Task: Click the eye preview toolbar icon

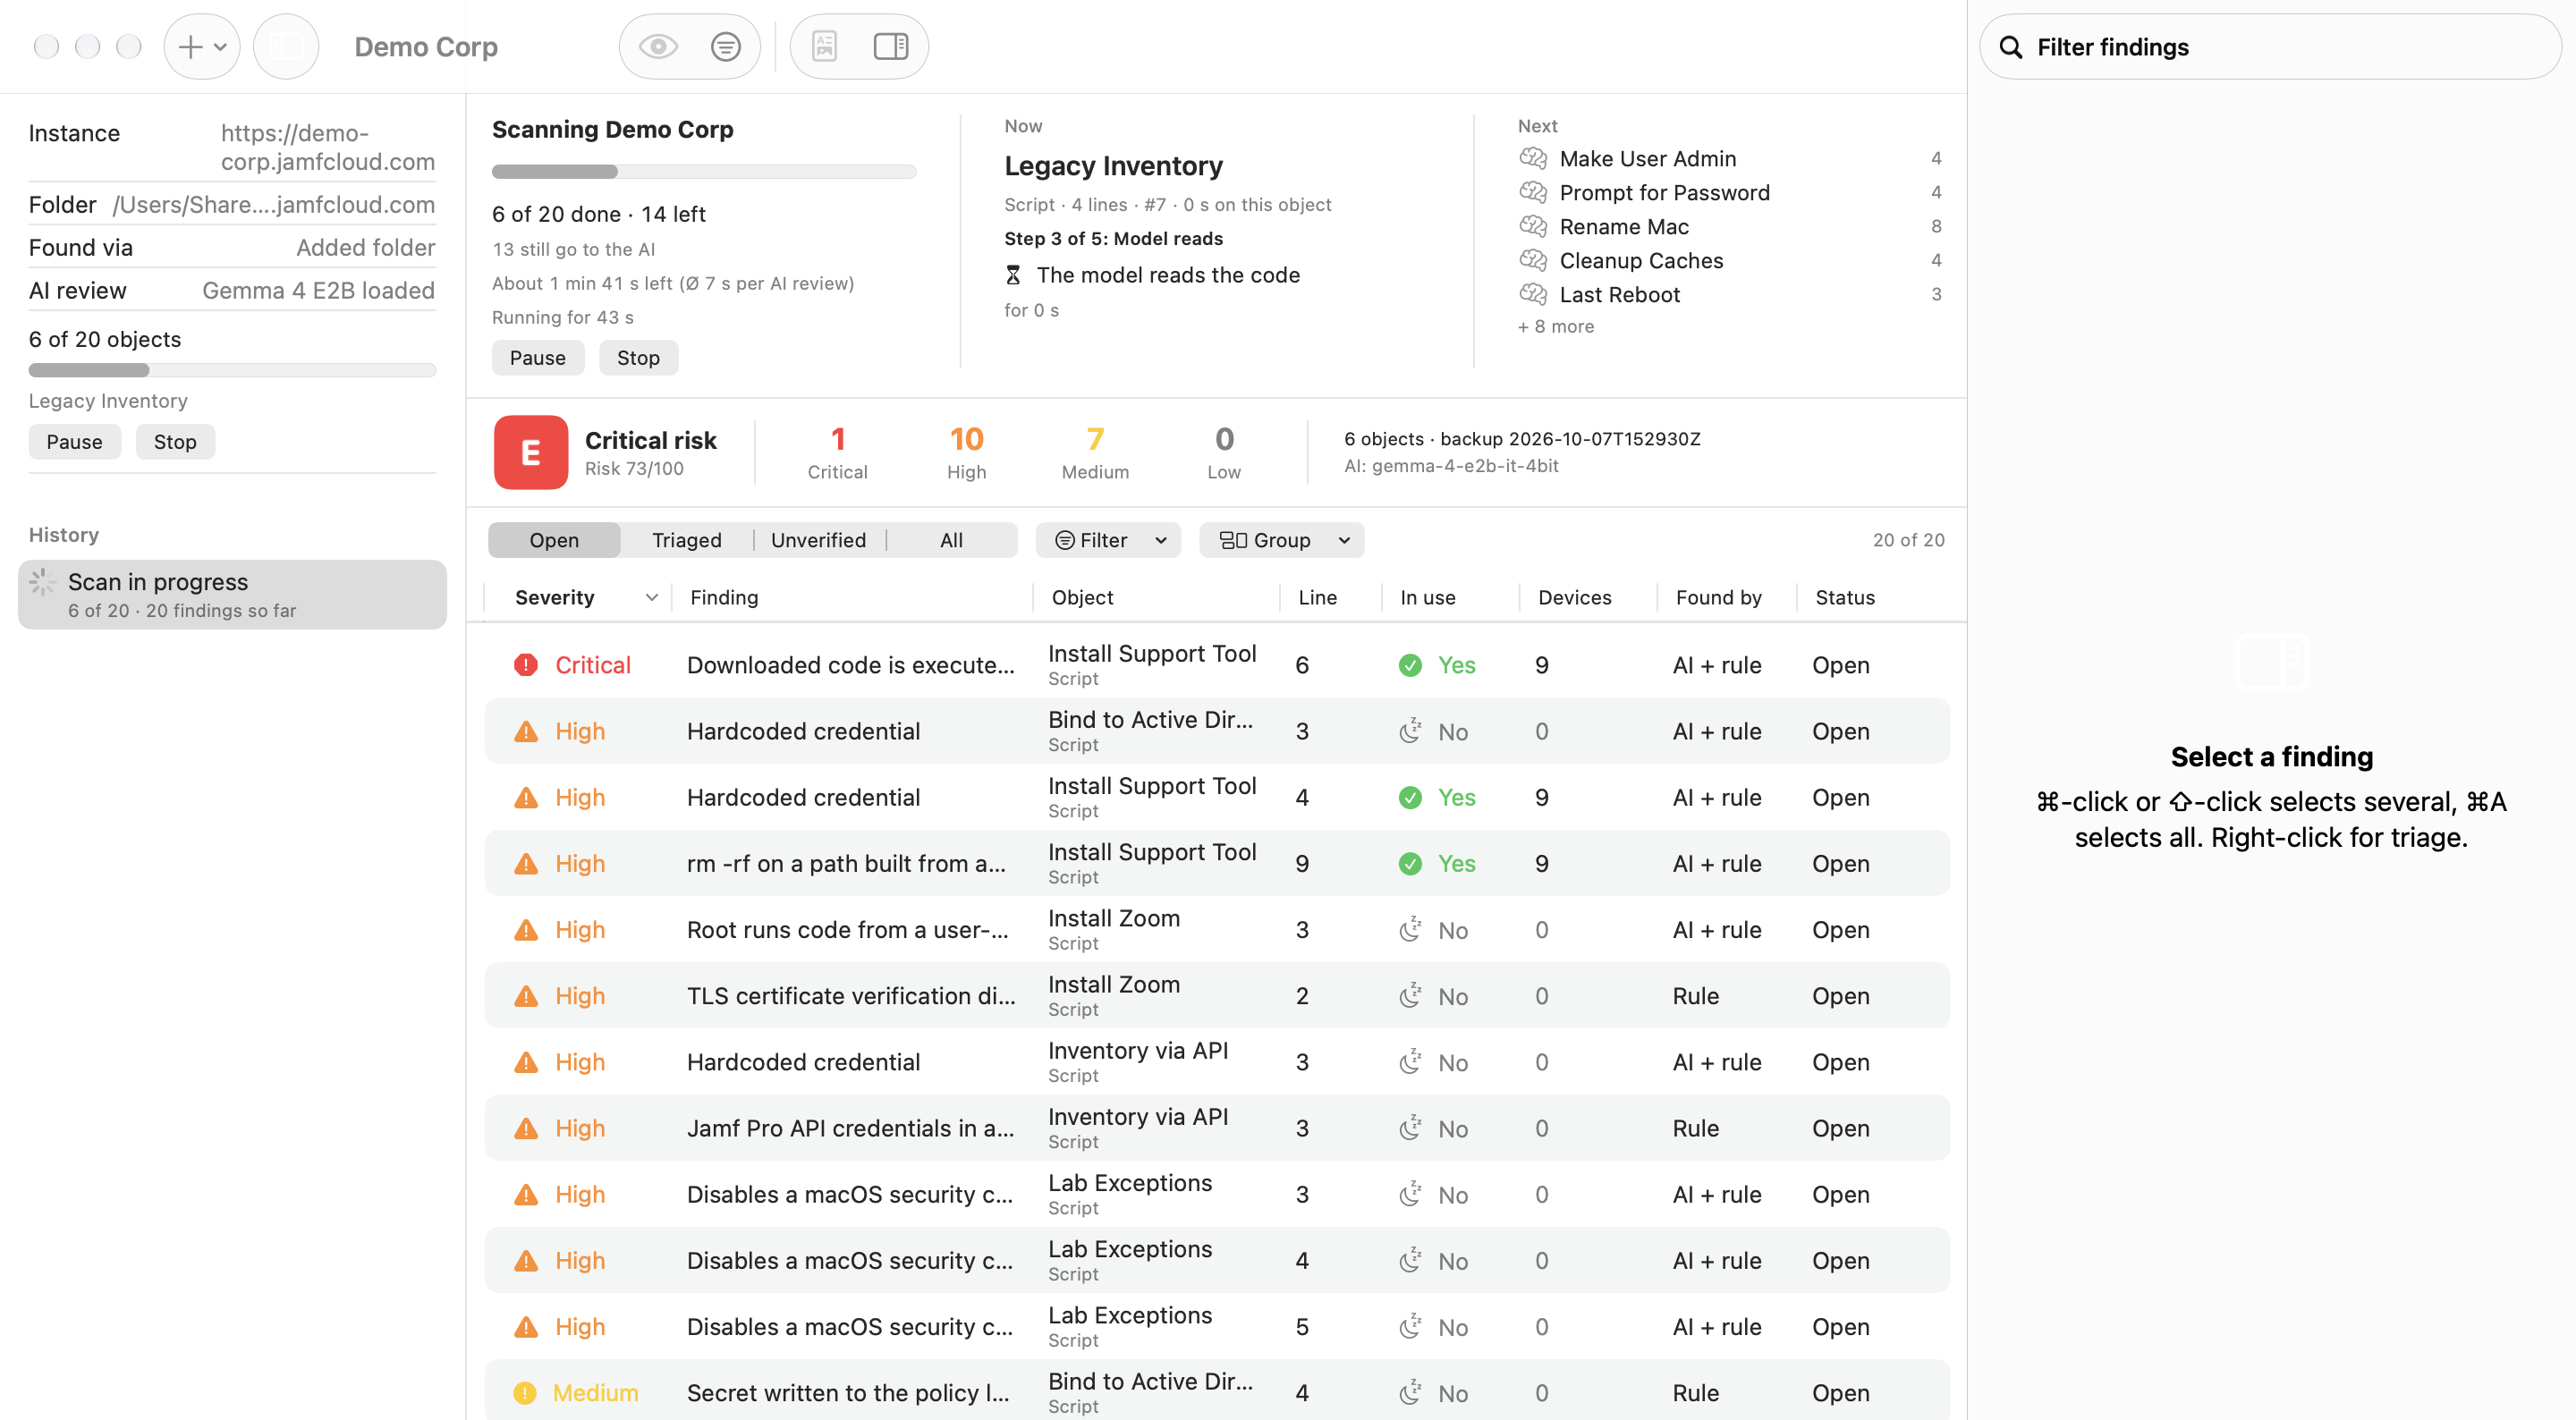Action: [x=658, y=46]
